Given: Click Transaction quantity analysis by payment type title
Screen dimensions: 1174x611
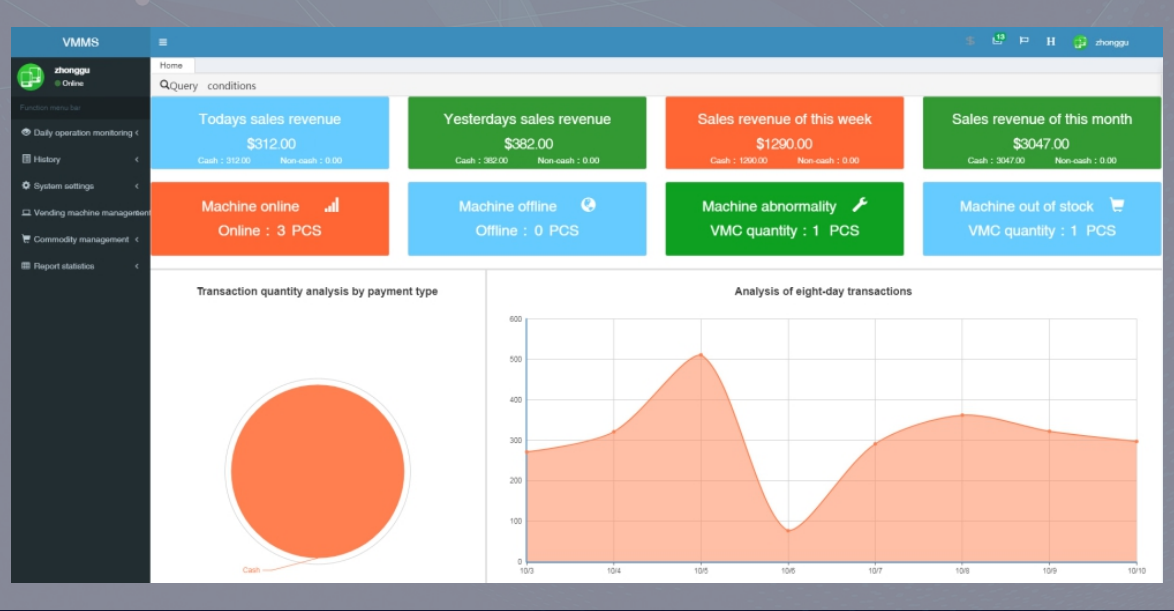Looking at the screenshot, I should 317,291.
